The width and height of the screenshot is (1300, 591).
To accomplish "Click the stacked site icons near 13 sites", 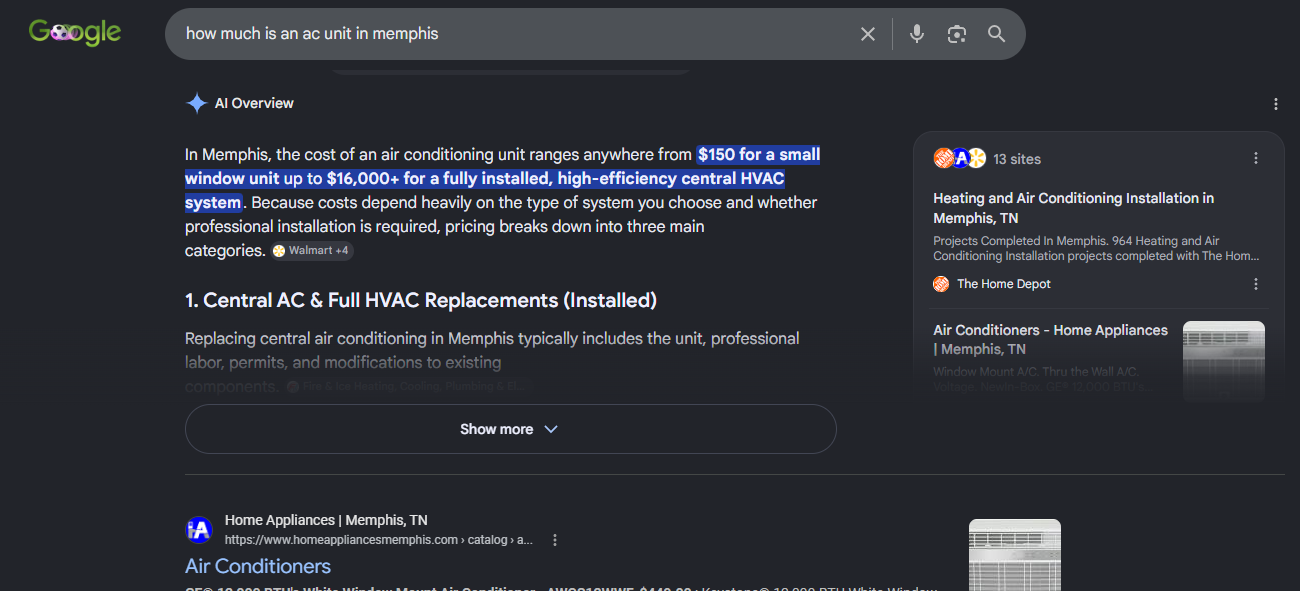I will 960,158.
